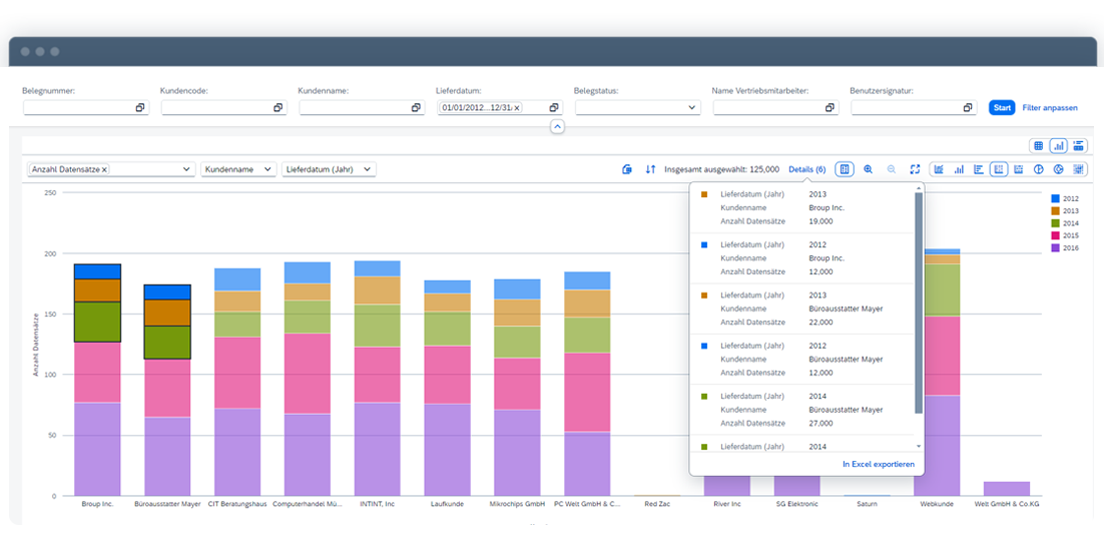1104x535 pixels.
Task: Click the sort order arrows icon
Action: click(x=650, y=170)
